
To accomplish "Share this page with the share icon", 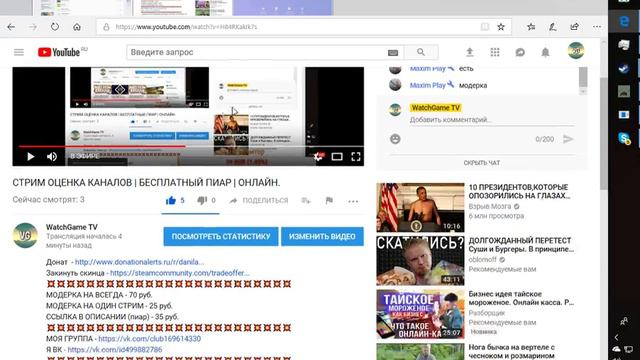I will click(x=574, y=27).
